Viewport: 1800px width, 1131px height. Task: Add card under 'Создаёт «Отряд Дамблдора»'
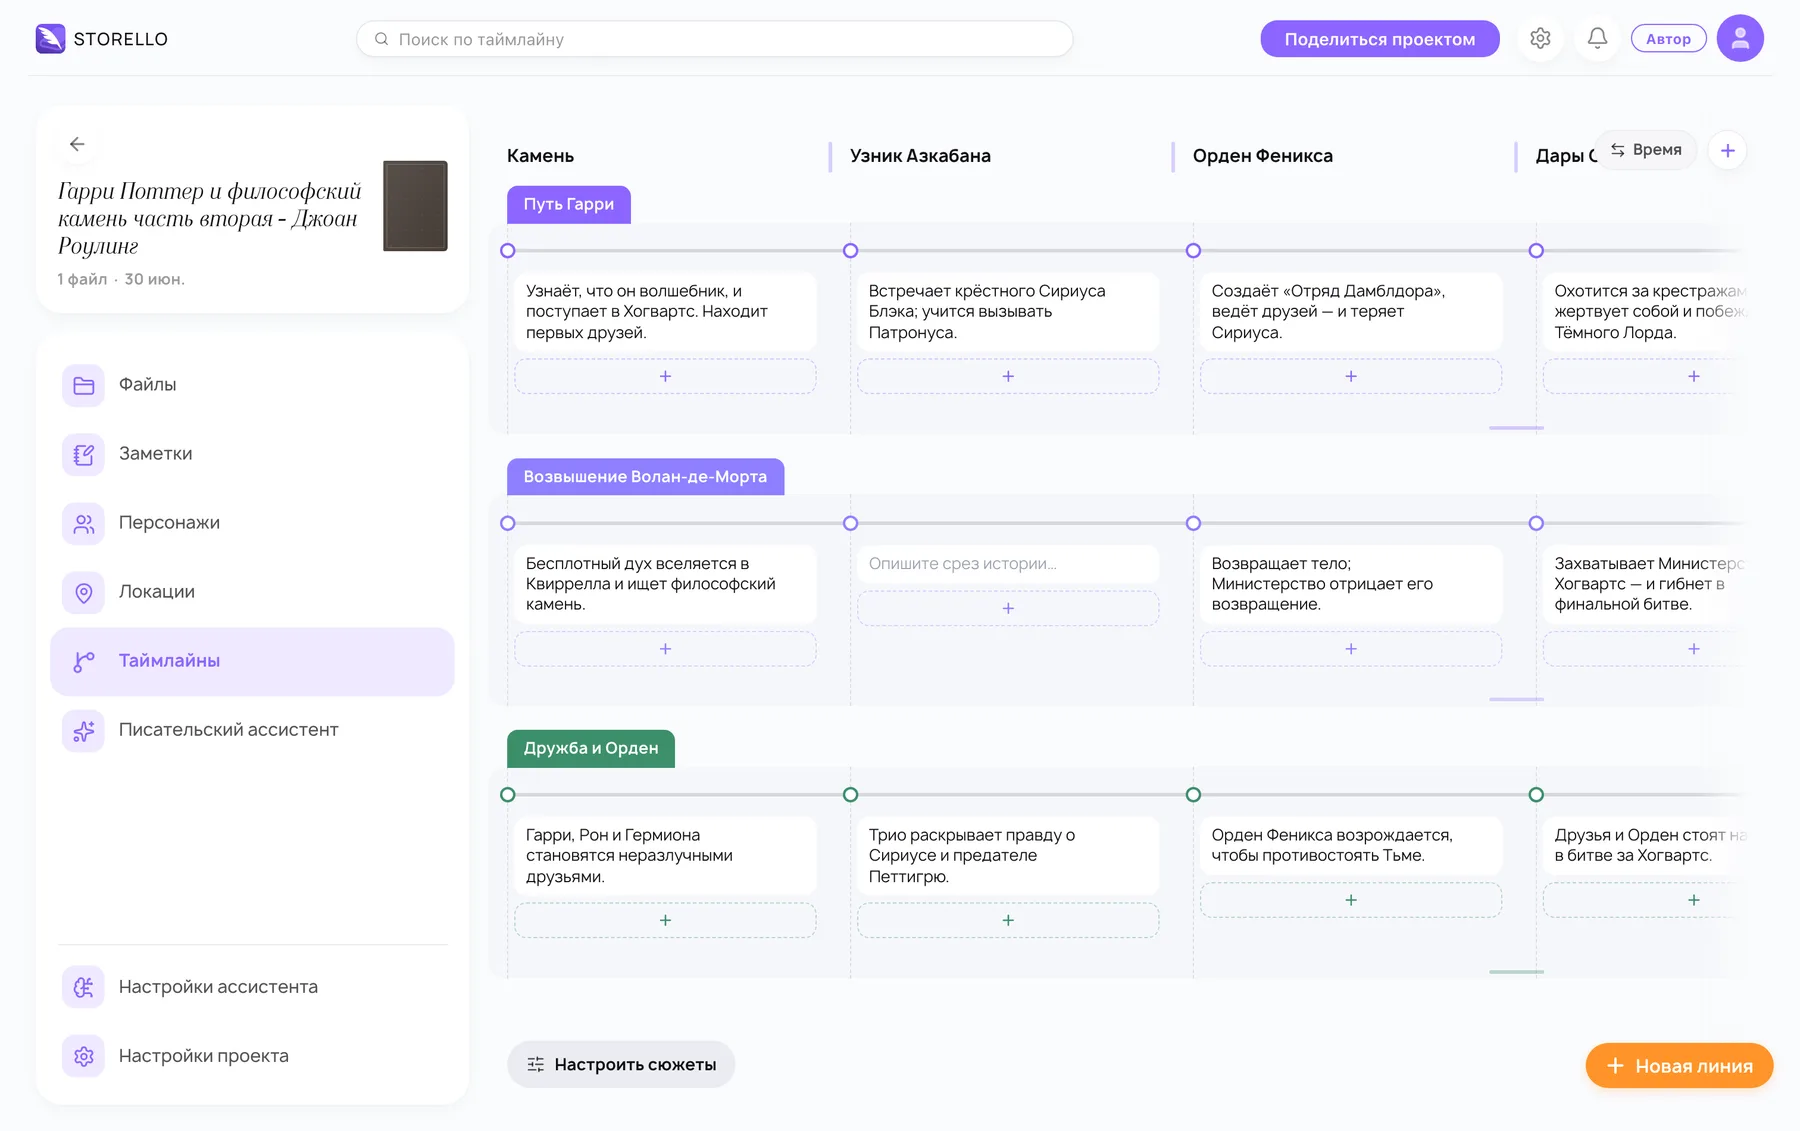pyautogui.click(x=1351, y=377)
